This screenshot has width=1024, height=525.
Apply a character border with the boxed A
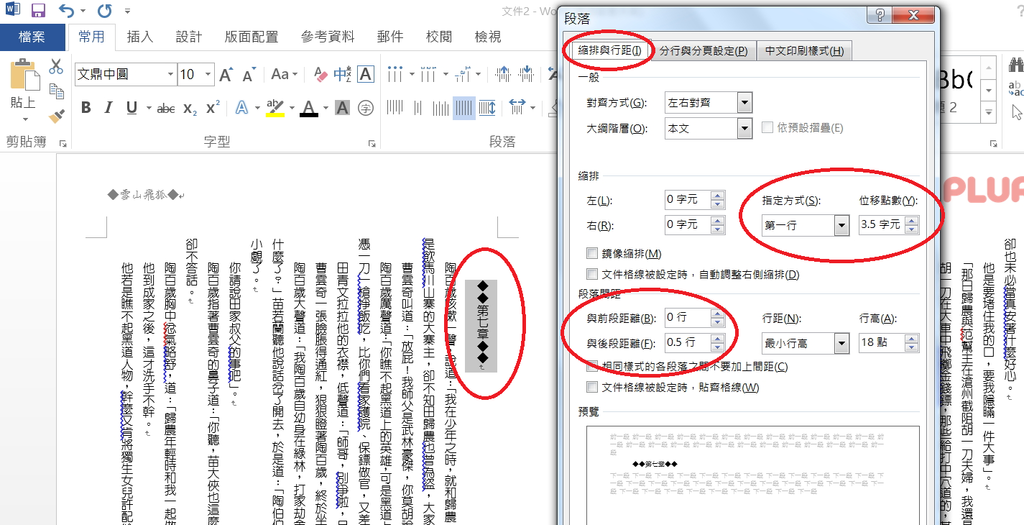(366, 74)
